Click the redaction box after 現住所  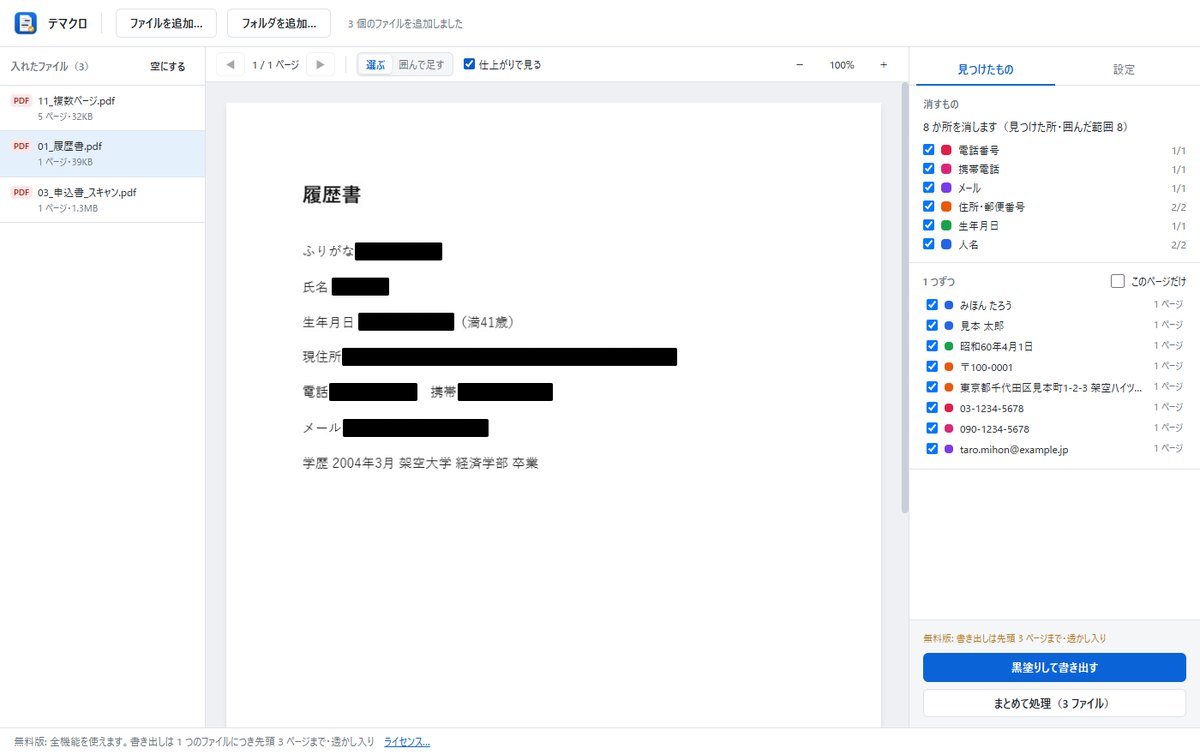click(x=509, y=356)
